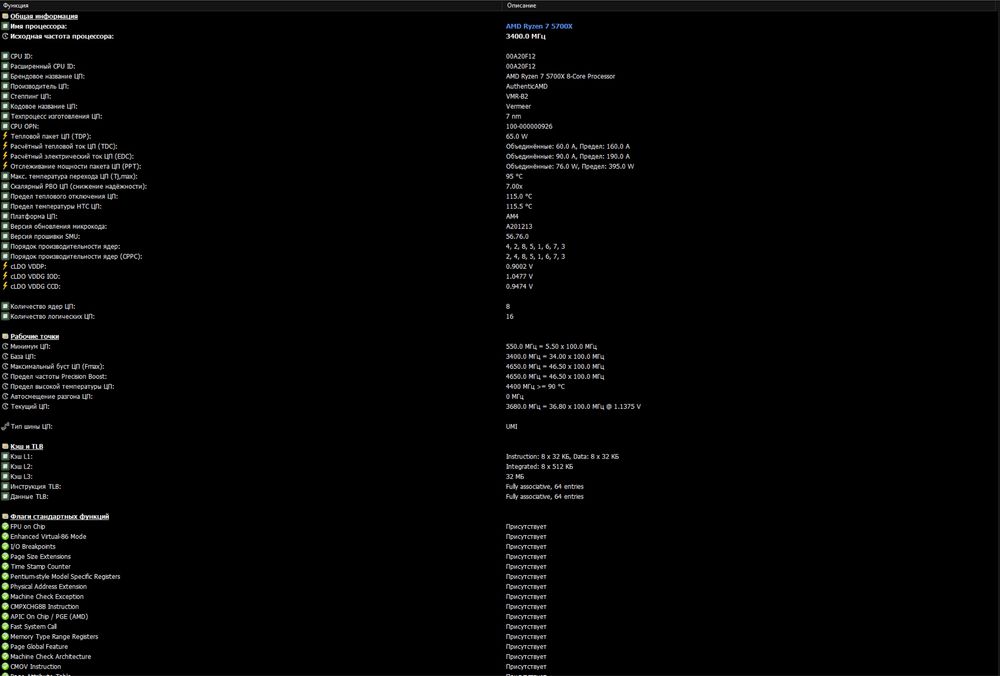Click the UMI bus type value

tap(511, 427)
